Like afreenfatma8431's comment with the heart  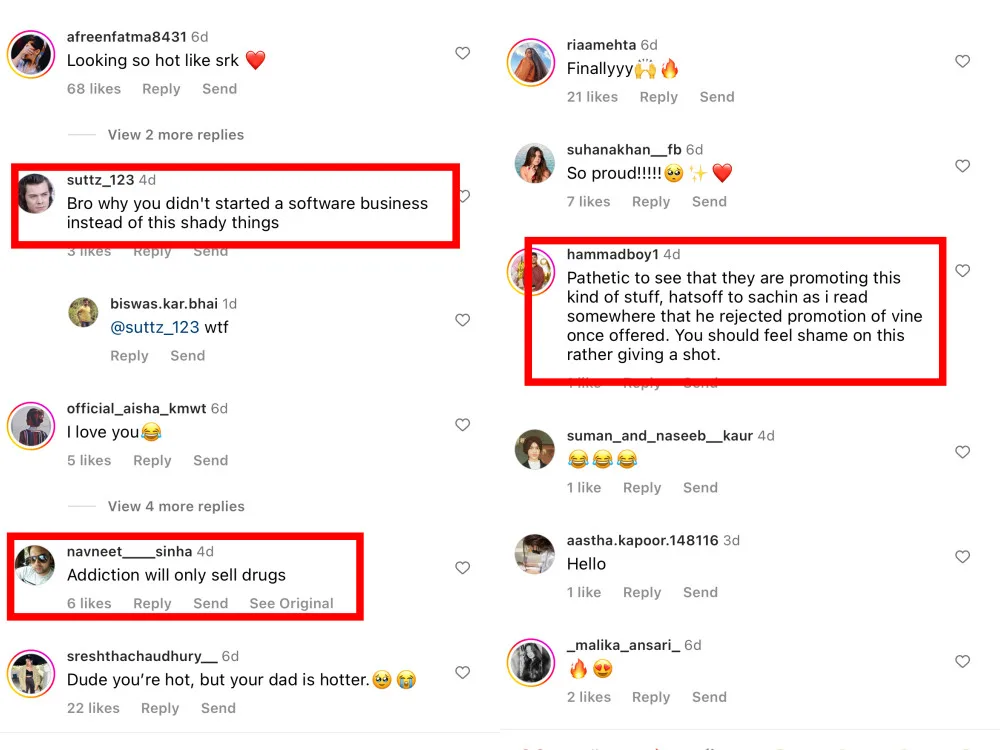(x=462, y=53)
